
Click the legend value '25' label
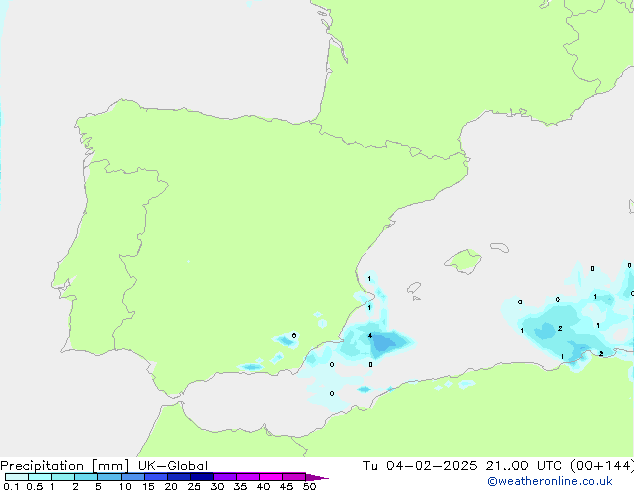click(194, 486)
